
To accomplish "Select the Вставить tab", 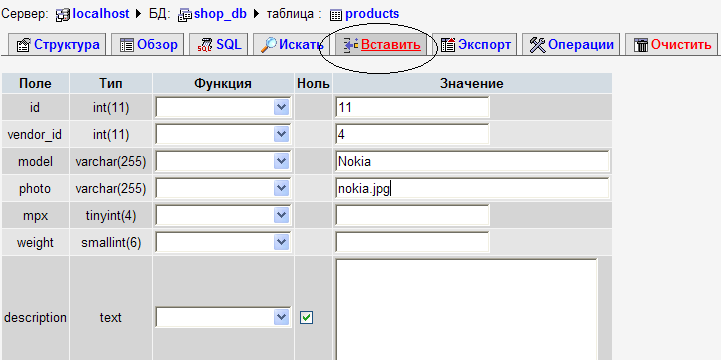I will coord(381,45).
